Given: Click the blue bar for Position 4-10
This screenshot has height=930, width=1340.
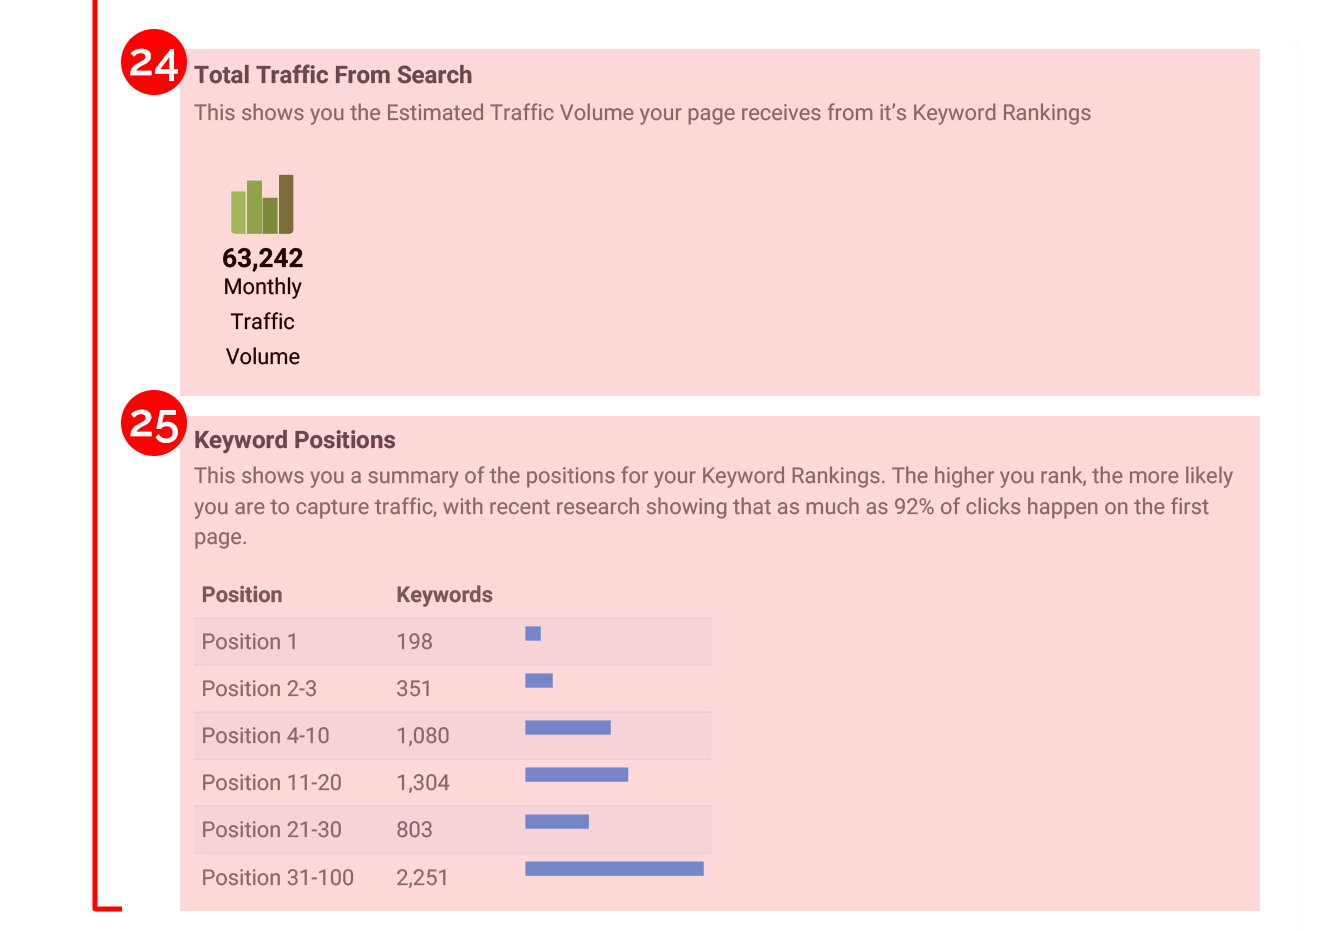Looking at the screenshot, I should (568, 728).
